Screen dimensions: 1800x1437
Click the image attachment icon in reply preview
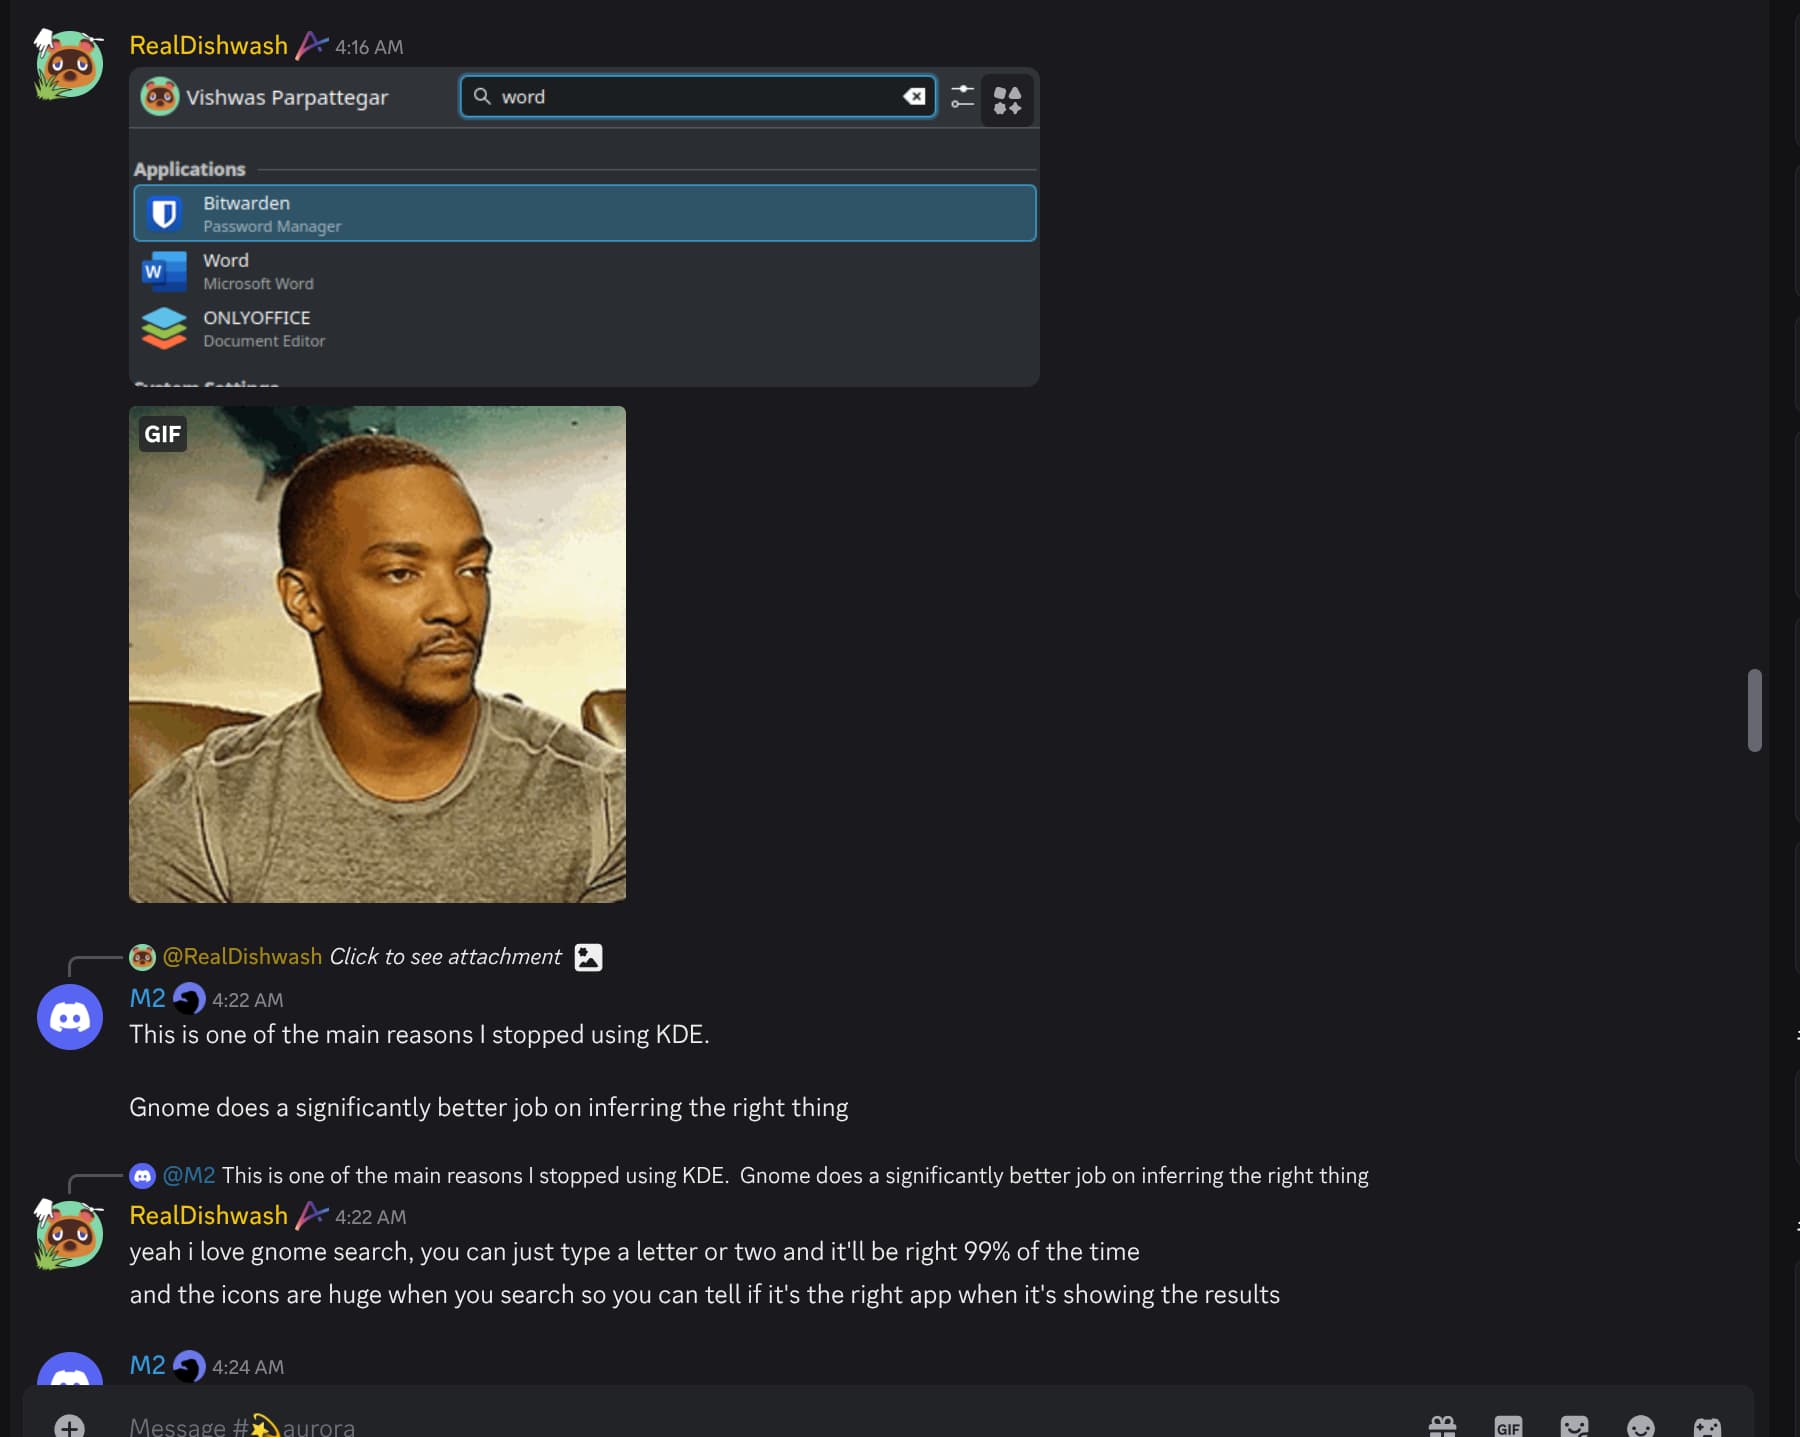(x=588, y=957)
